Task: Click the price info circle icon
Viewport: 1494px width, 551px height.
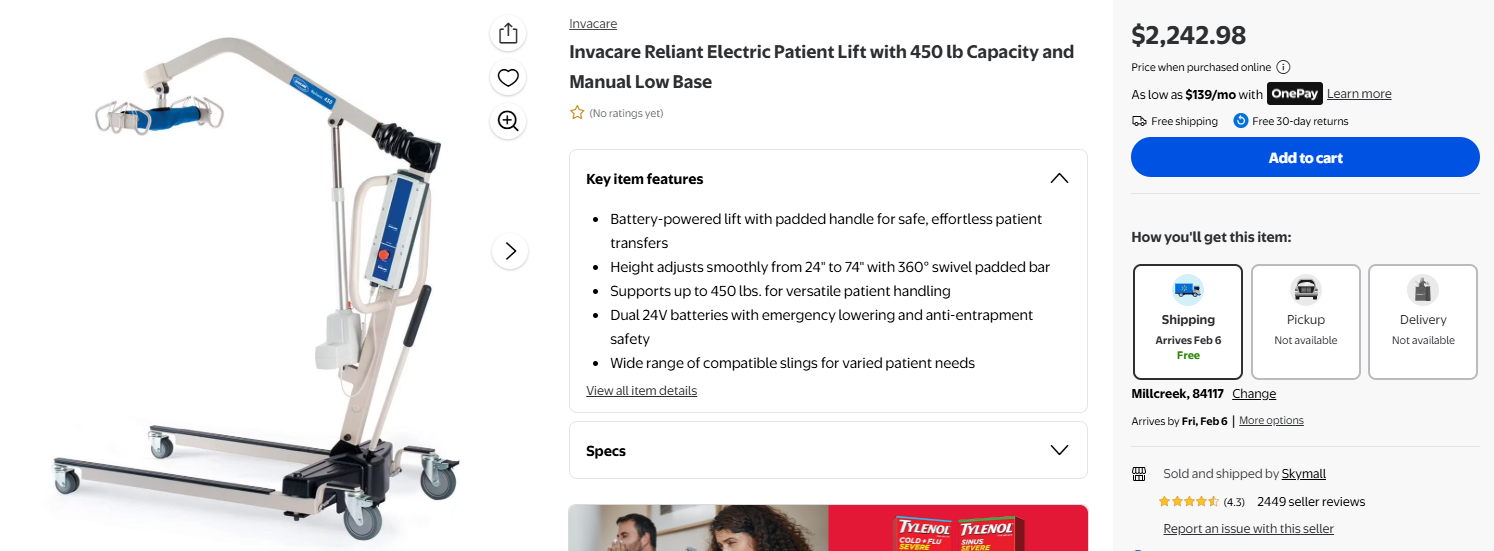Action: pos(1283,67)
